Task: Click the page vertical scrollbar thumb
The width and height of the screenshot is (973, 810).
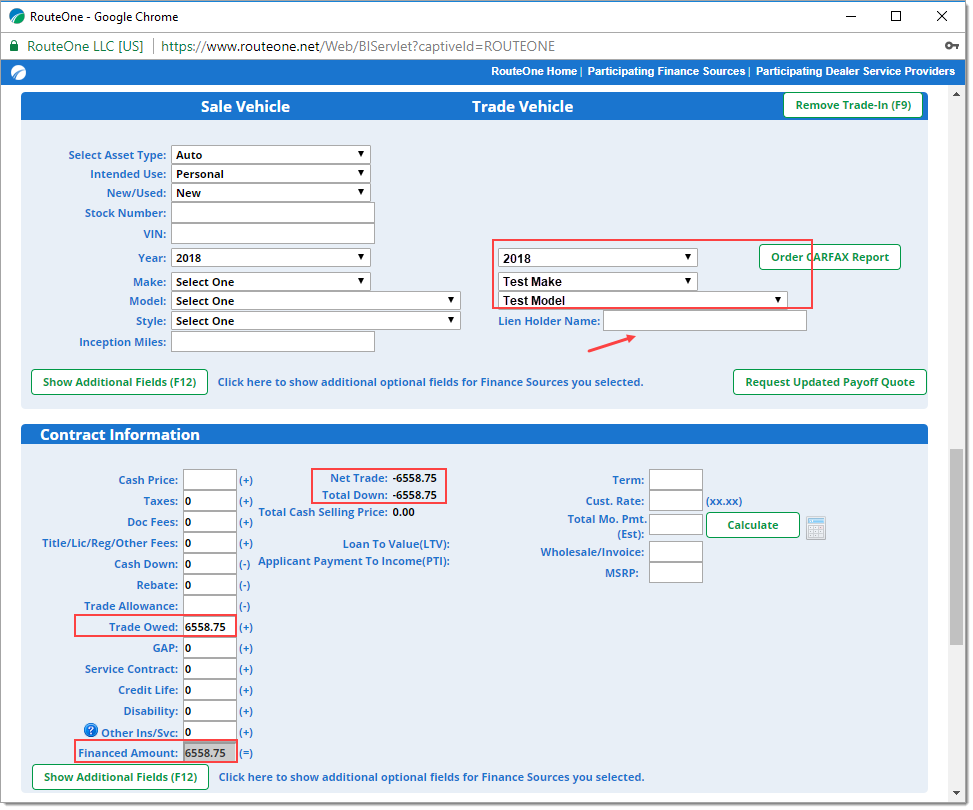Action: (956, 547)
